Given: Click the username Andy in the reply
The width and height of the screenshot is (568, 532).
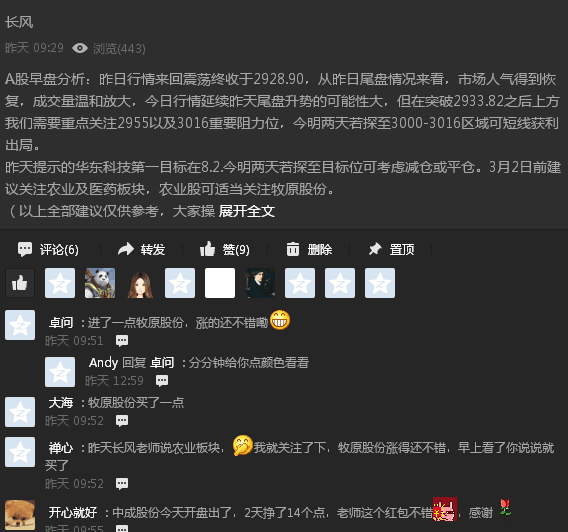Looking at the screenshot, I should (103, 363).
